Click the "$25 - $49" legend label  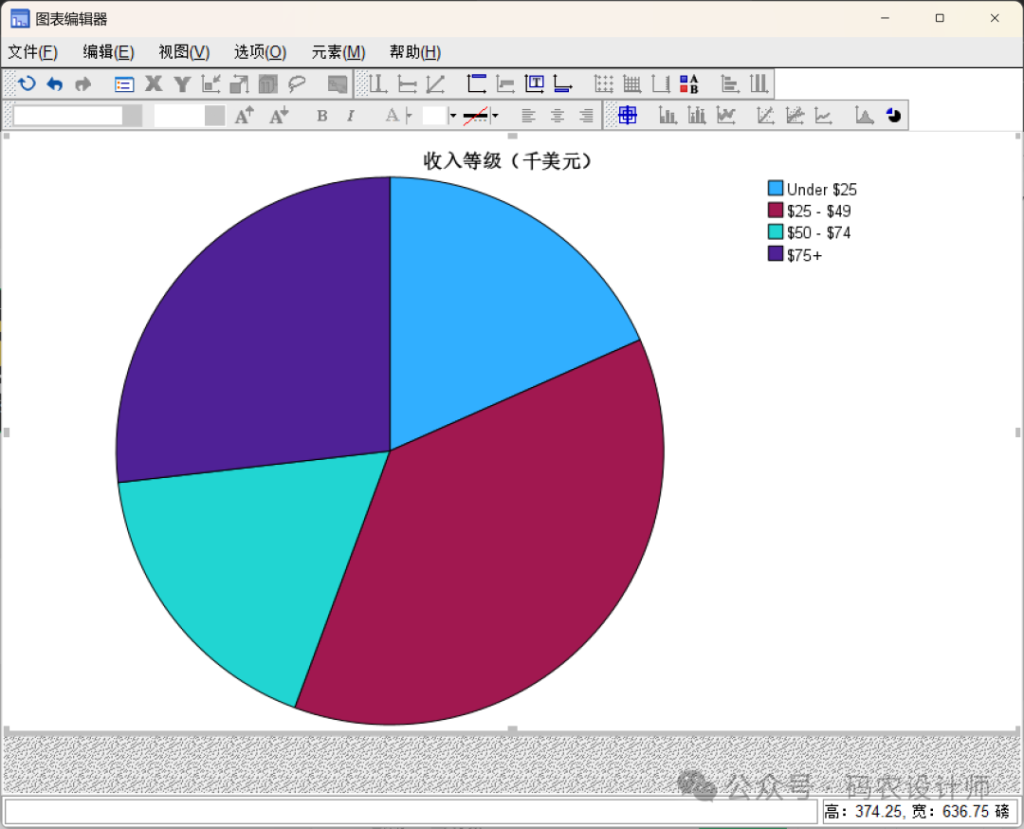tap(818, 211)
